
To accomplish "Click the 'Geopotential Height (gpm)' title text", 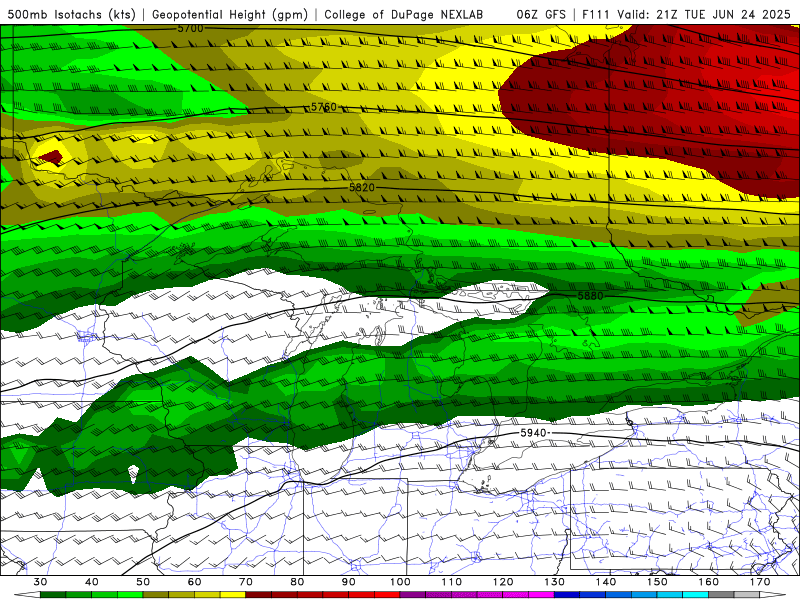I will coord(230,14).
